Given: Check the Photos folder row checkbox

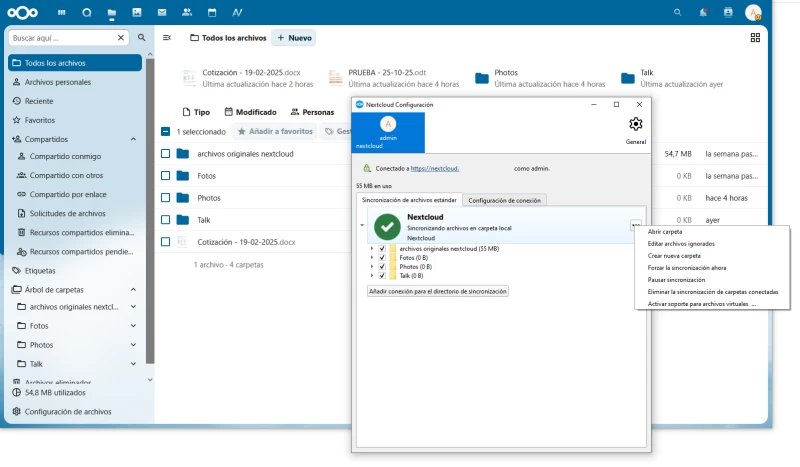Looking at the screenshot, I should 165,198.
